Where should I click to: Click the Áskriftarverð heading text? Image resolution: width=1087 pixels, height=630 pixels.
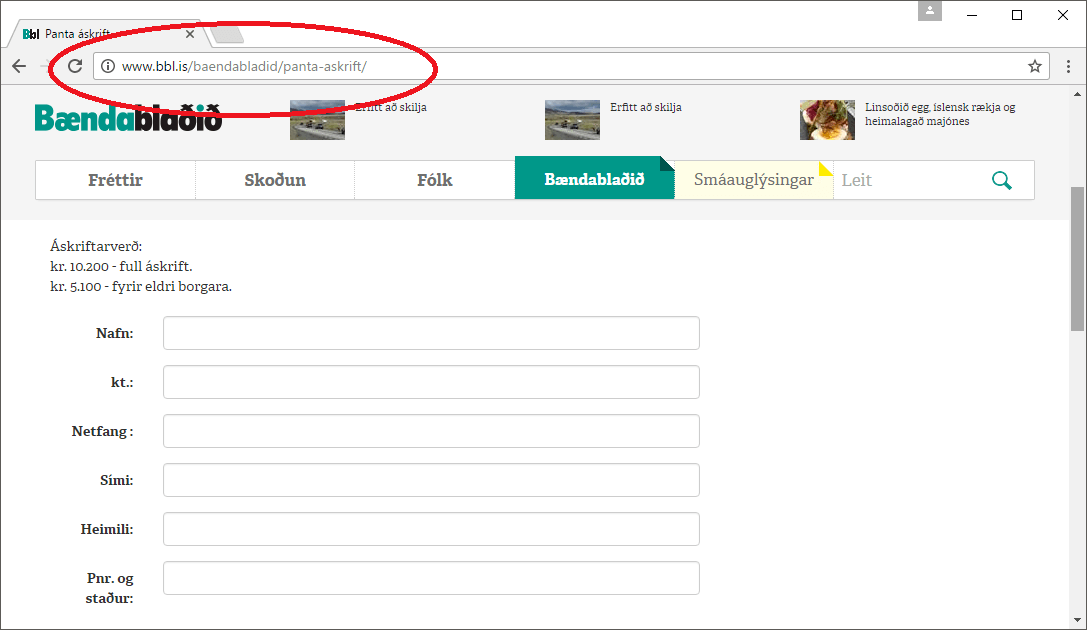[x=96, y=246]
